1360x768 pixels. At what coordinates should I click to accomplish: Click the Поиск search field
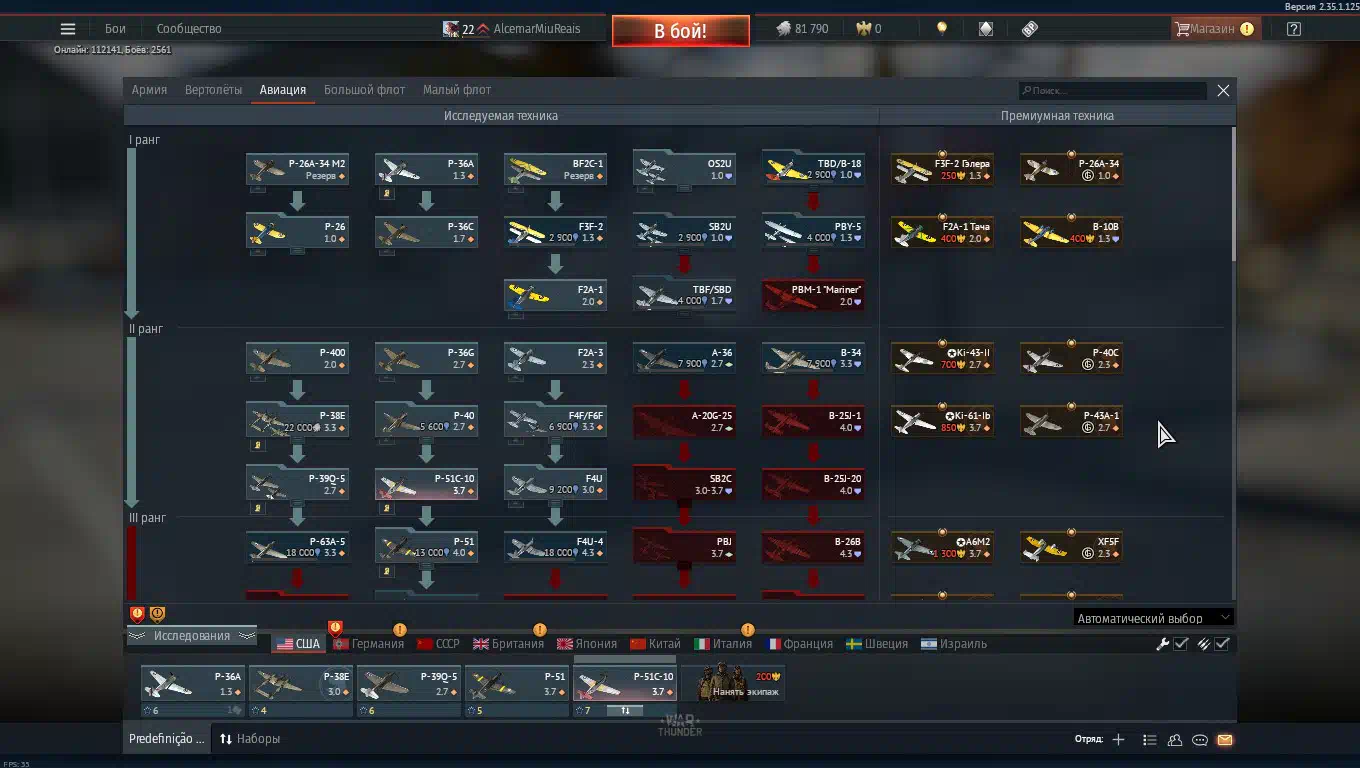1113,91
